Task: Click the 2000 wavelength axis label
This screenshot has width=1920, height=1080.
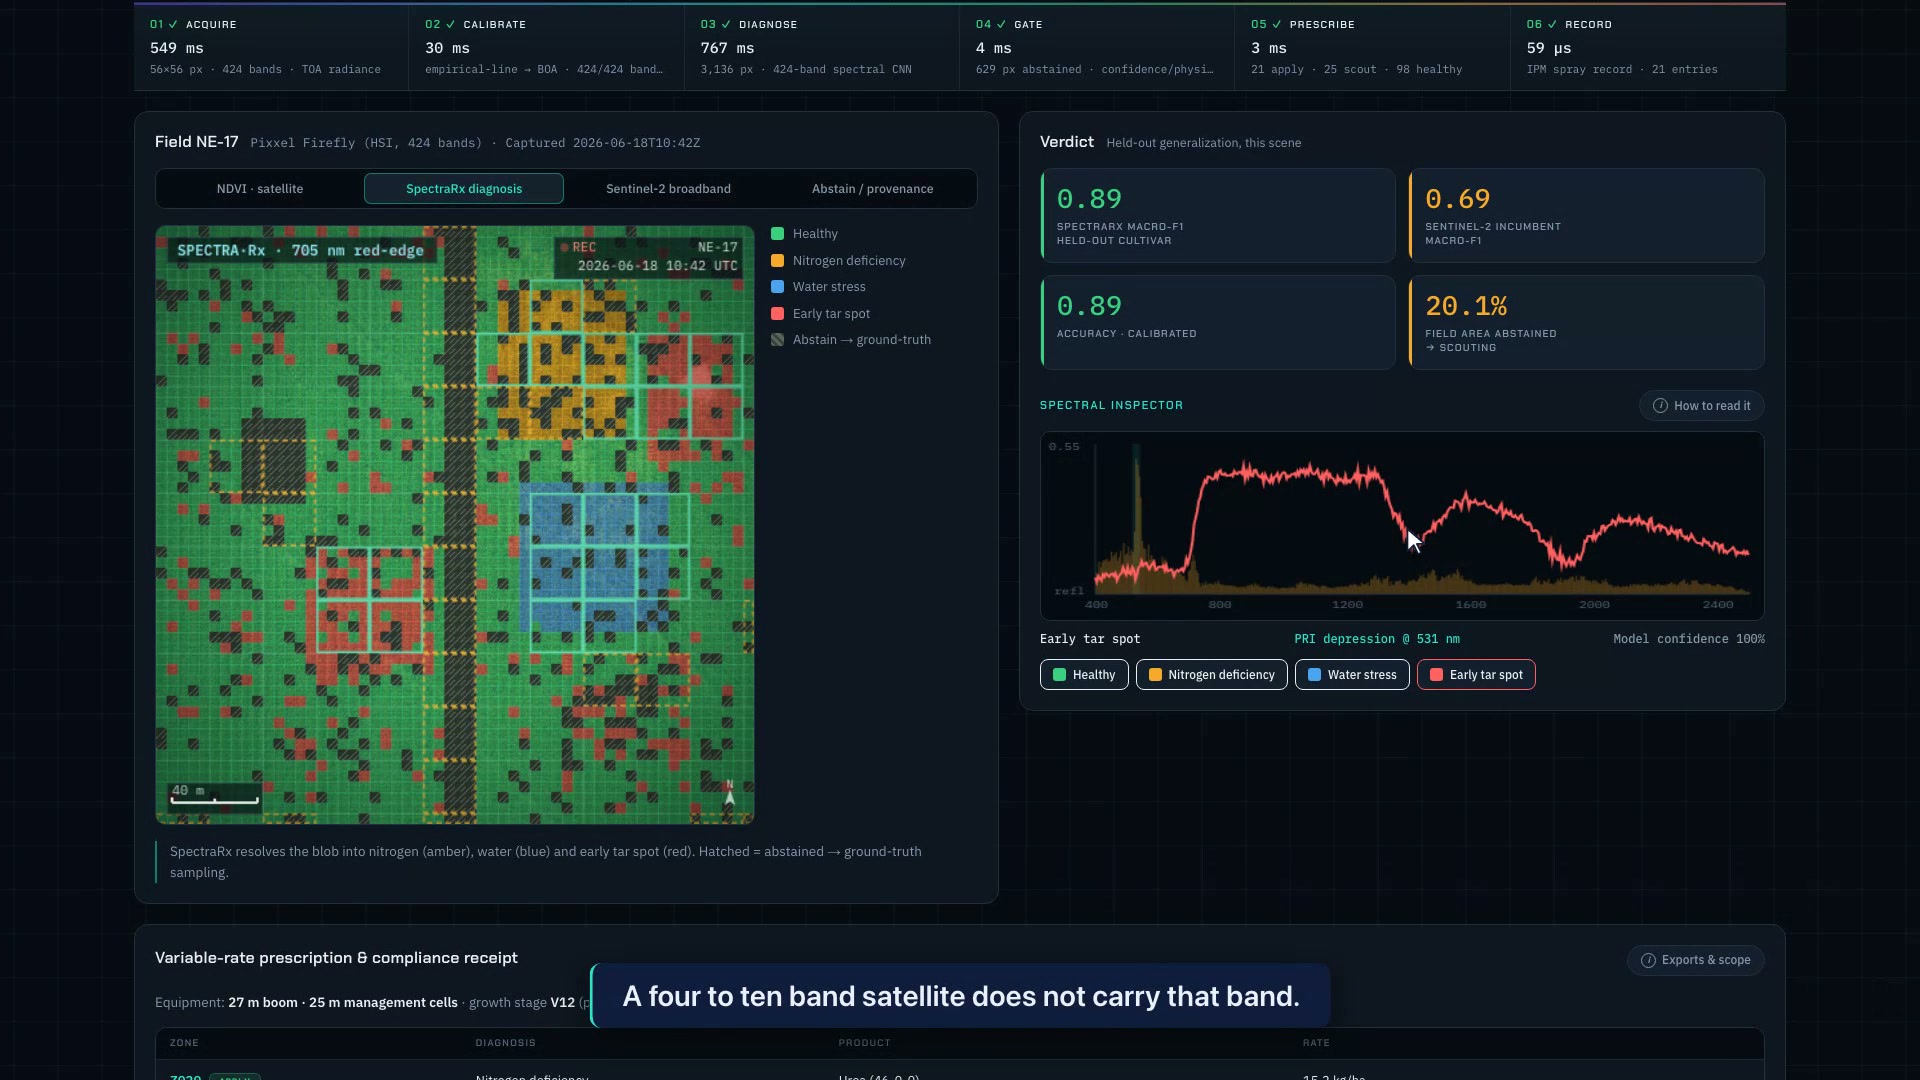Action: tap(1594, 605)
